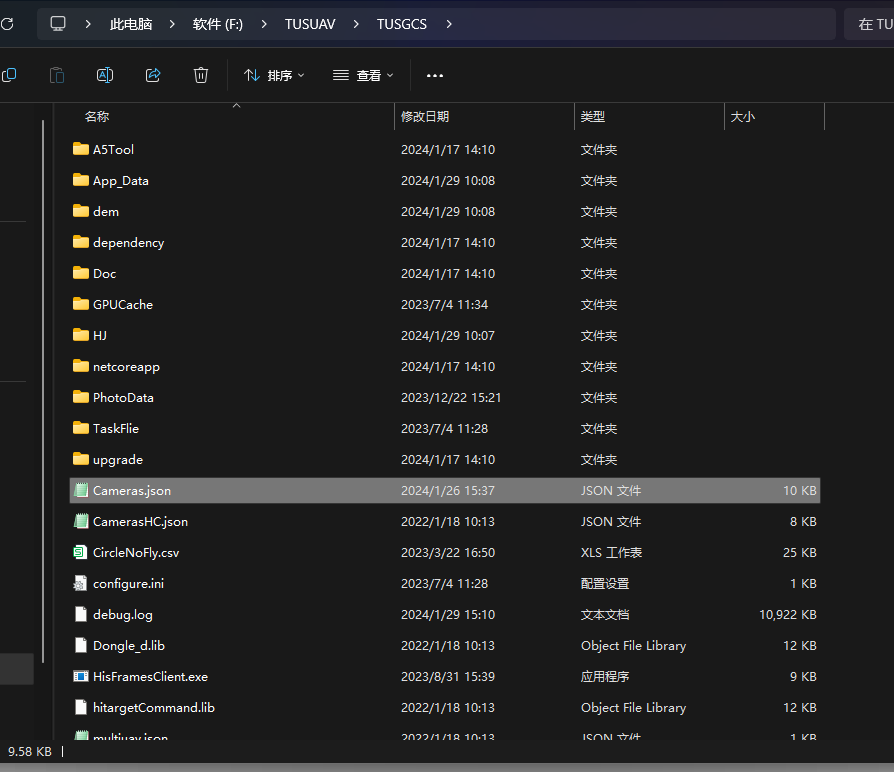Click the CamerasHC.json file icon
894x772 pixels.
81,521
